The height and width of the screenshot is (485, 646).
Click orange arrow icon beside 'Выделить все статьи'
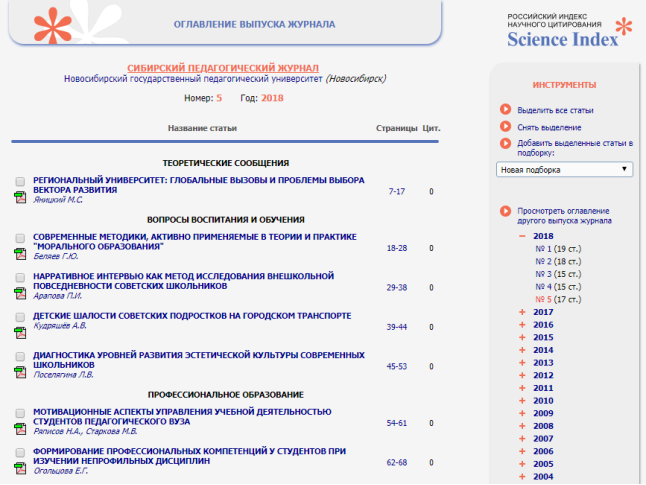click(505, 109)
